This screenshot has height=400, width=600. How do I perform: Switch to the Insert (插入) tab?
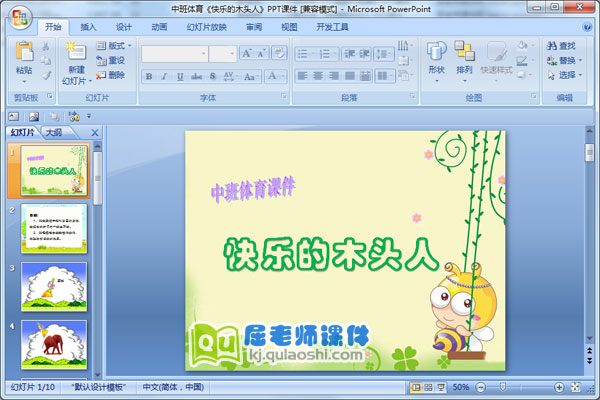coord(88,27)
